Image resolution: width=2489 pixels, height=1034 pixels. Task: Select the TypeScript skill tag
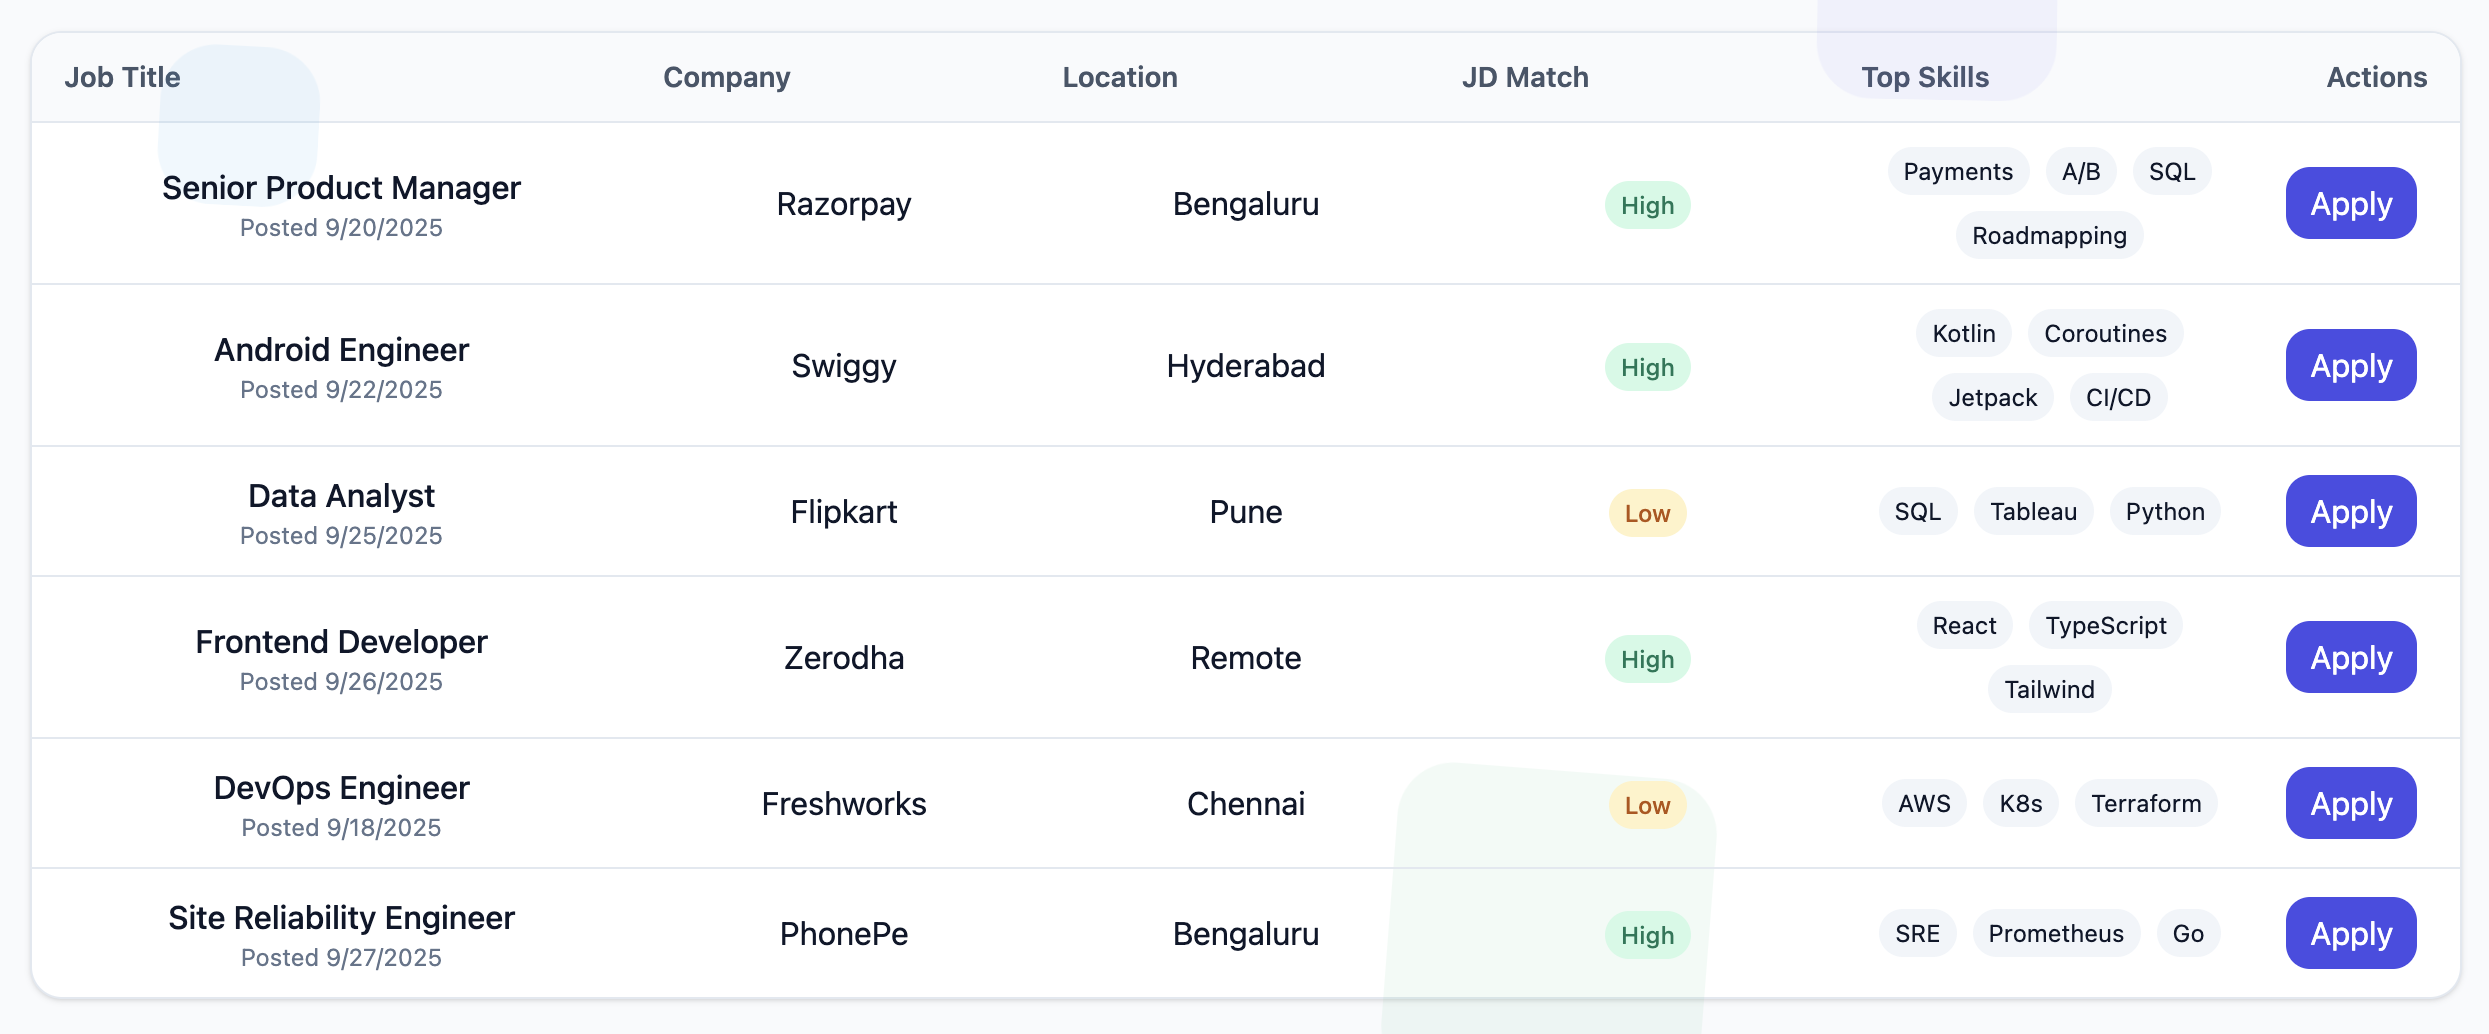coord(2105,625)
